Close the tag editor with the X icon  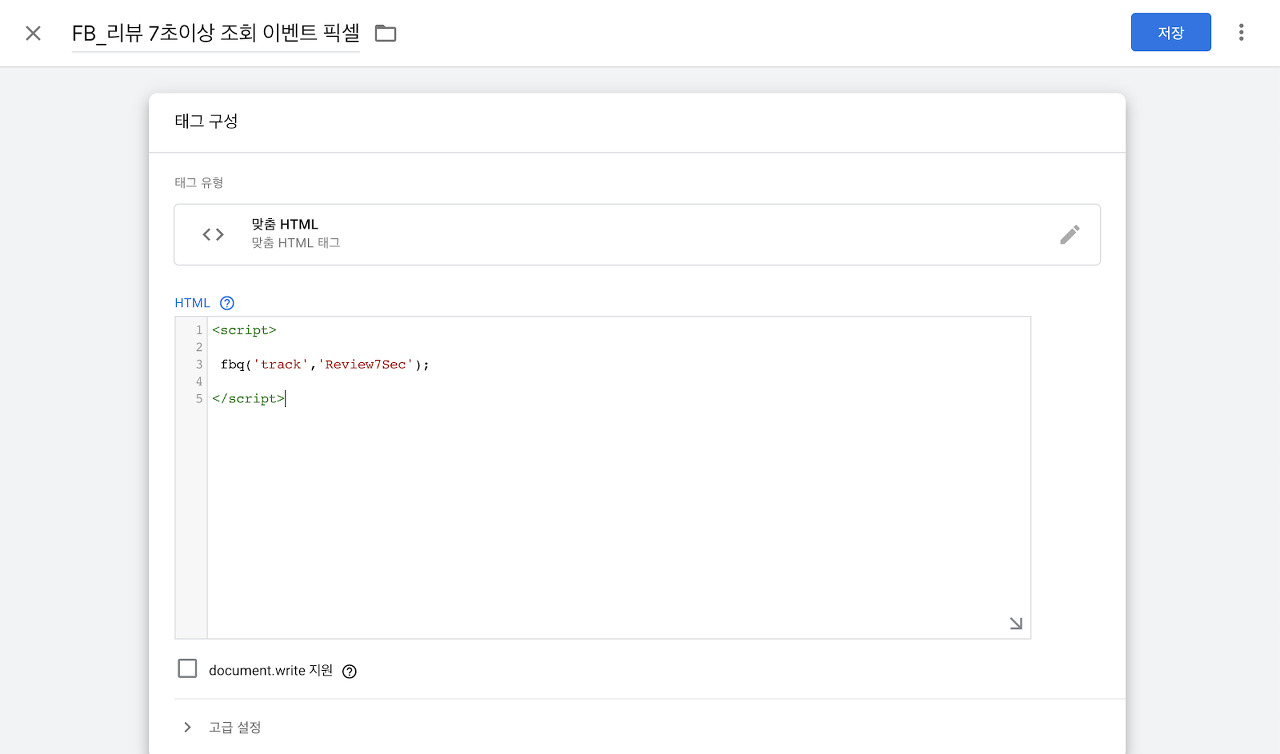(x=33, y=33)
